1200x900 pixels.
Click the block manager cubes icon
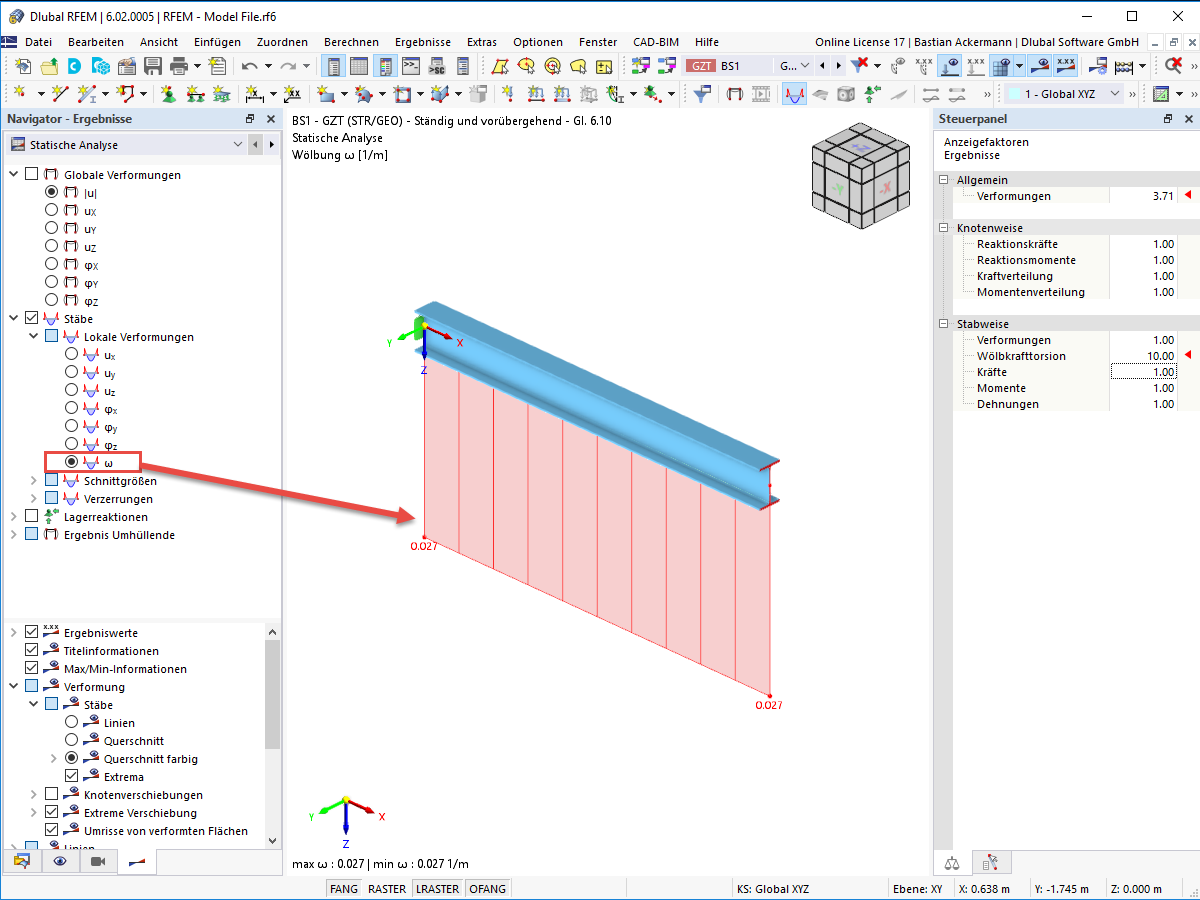coord(101,66)
